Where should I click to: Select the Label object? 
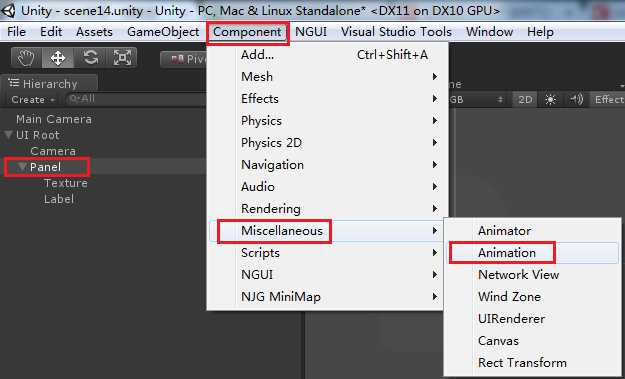pos(59,199)
